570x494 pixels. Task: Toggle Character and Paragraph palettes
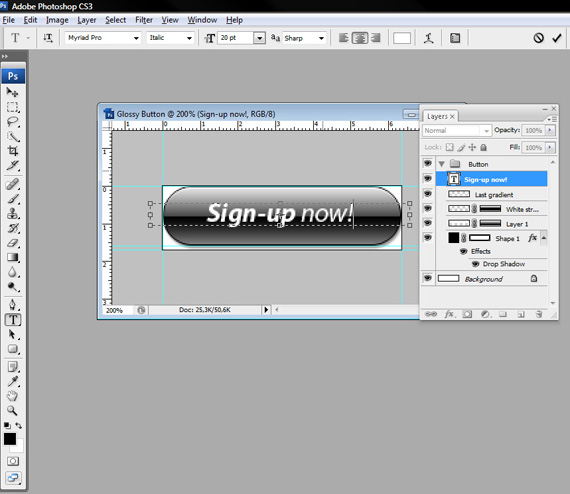455,38
